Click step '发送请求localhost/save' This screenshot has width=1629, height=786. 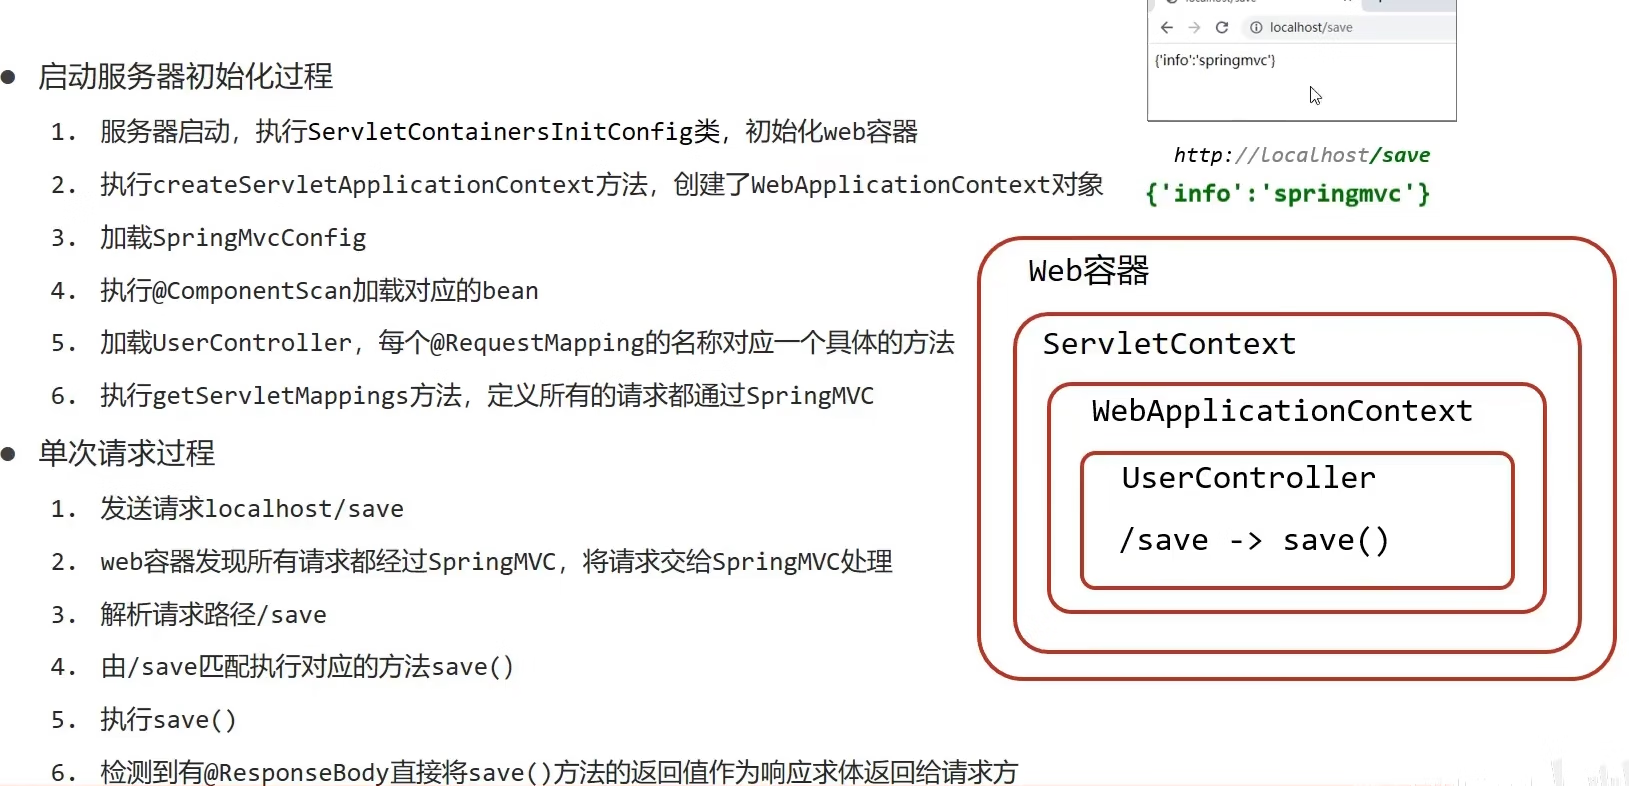click(x=252, y=508)
